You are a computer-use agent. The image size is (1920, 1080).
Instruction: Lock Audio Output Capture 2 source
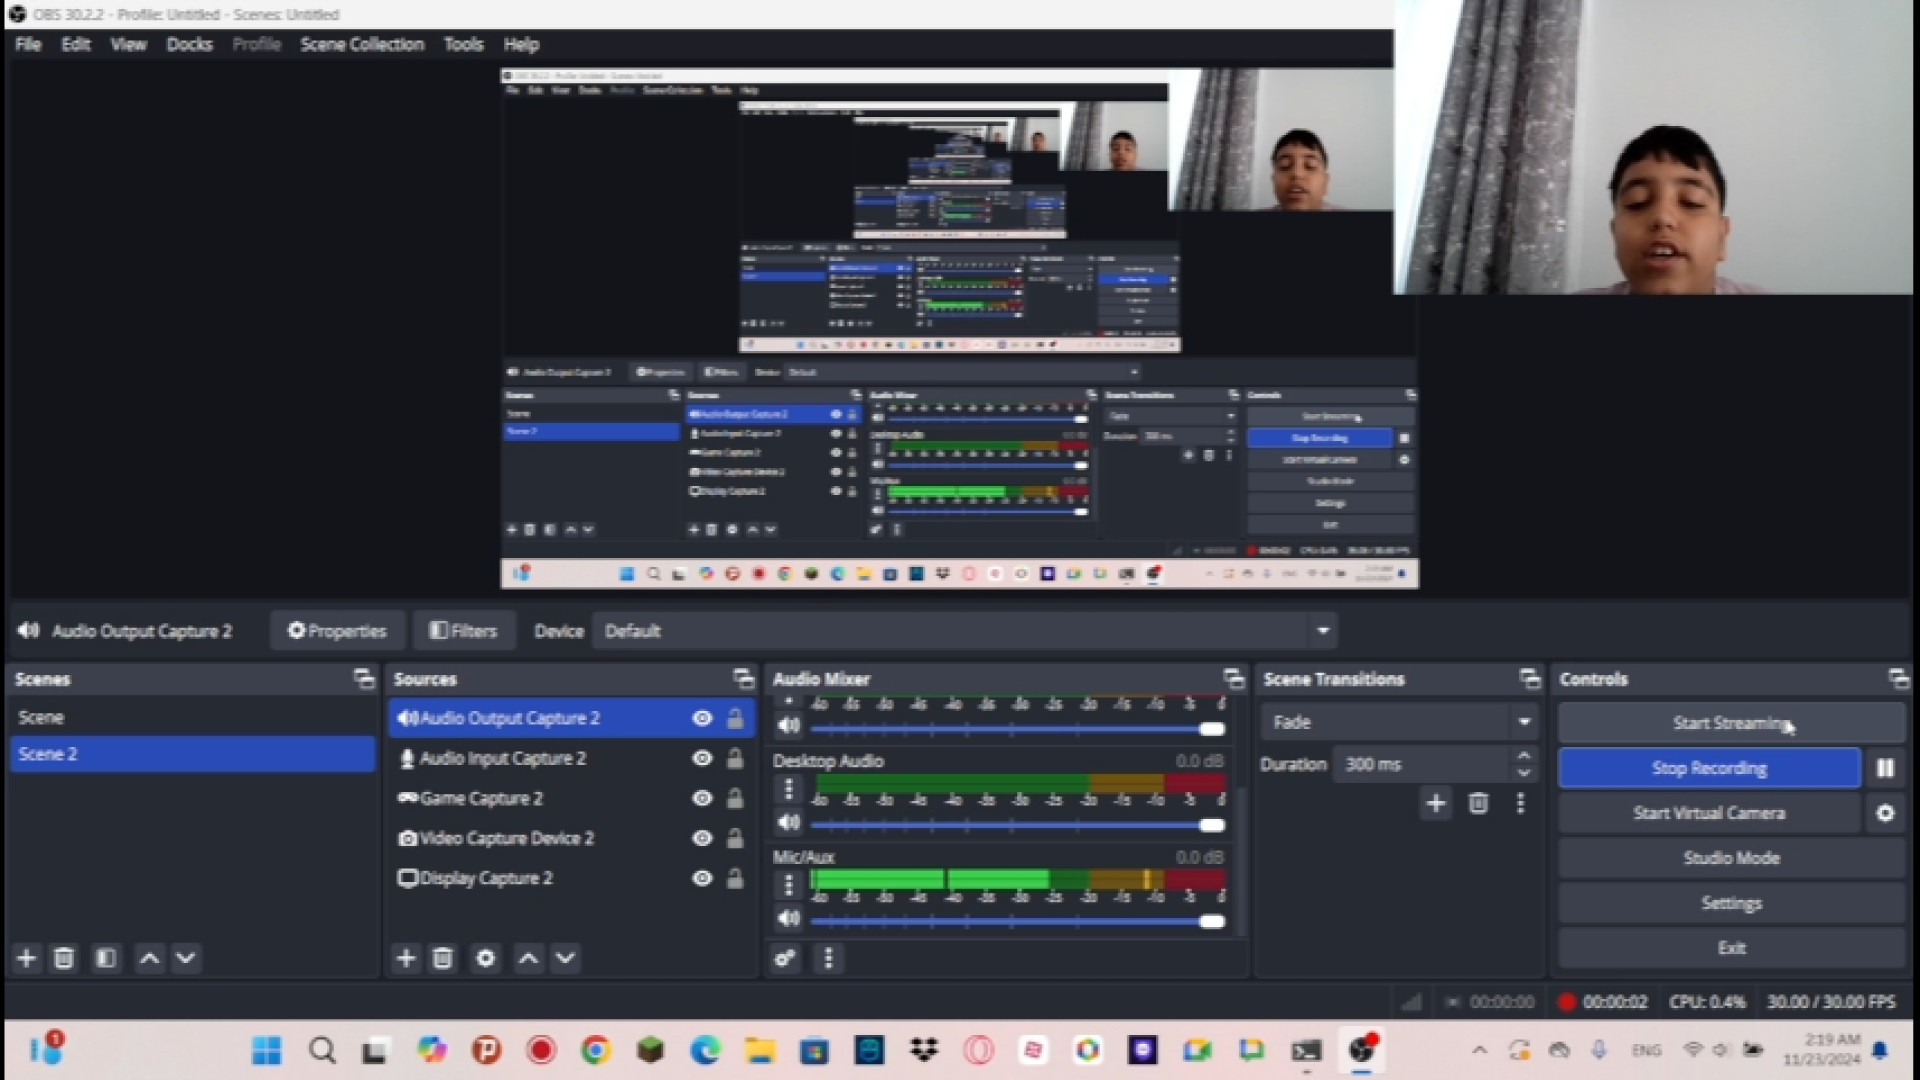coord(735,718)
